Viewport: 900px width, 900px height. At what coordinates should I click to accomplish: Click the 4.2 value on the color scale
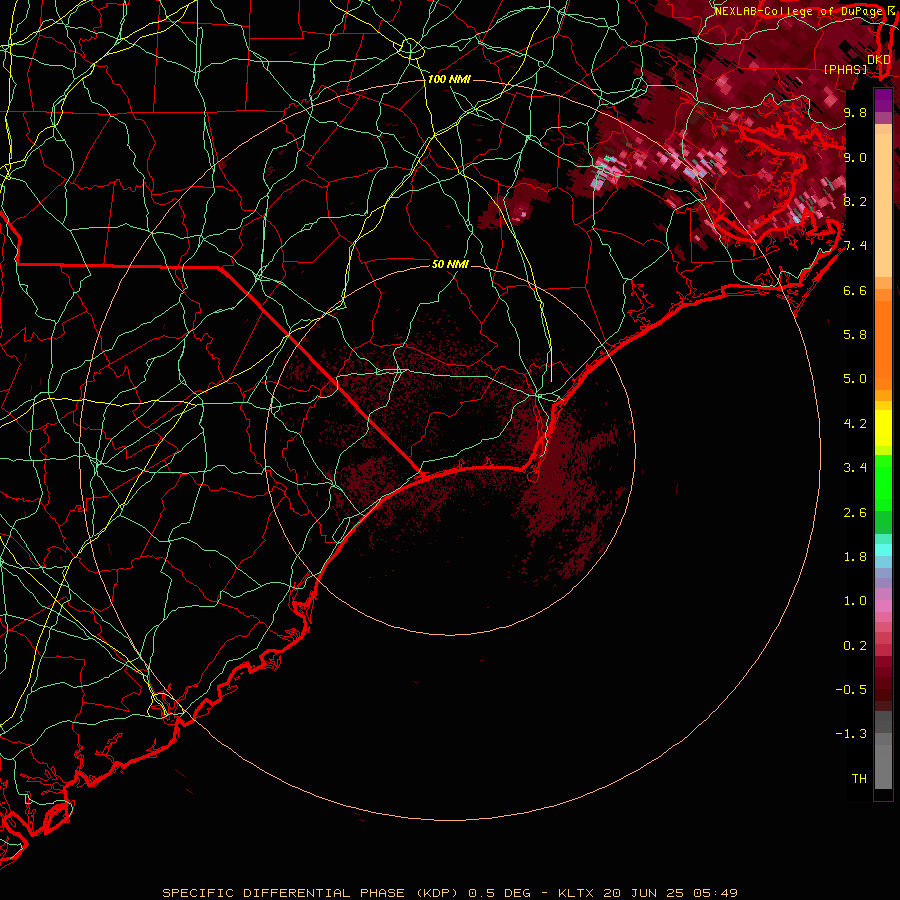click(x=855, y=424)
